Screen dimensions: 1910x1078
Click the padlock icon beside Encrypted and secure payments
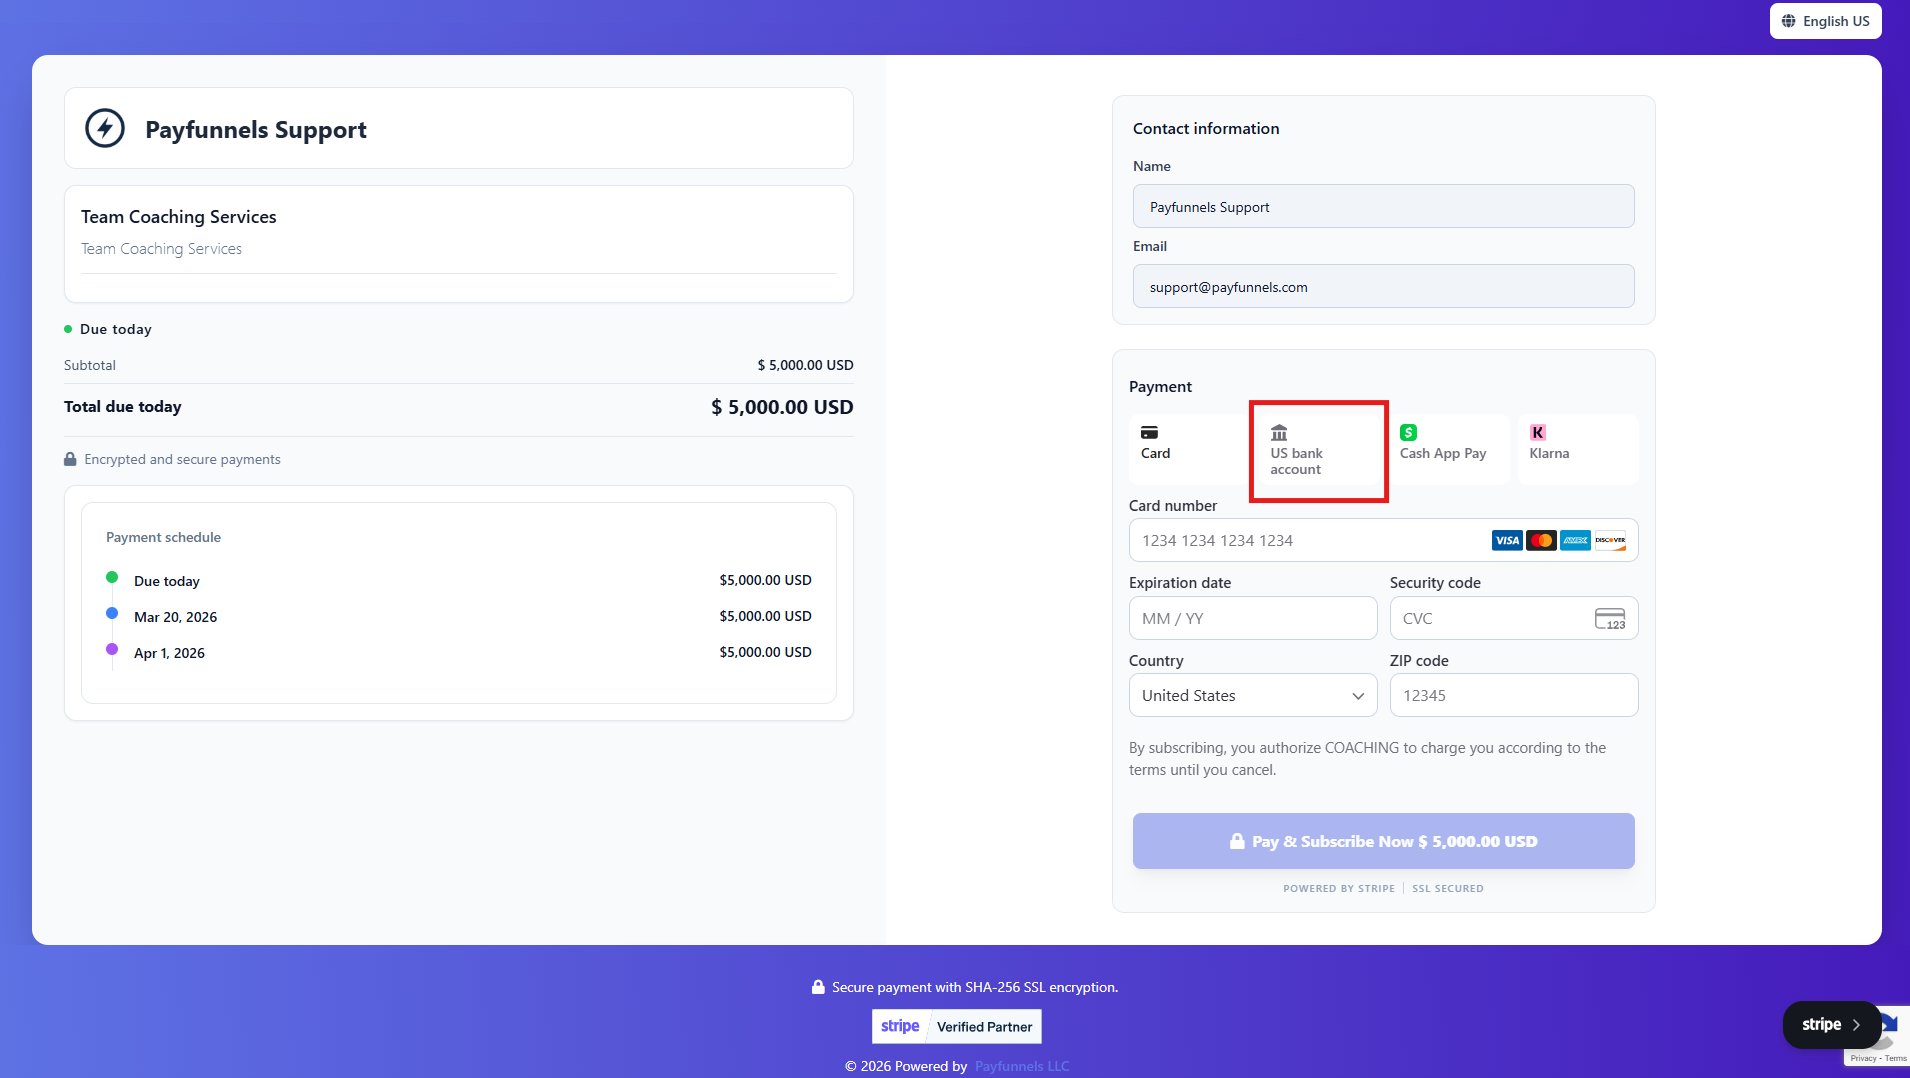70,460
